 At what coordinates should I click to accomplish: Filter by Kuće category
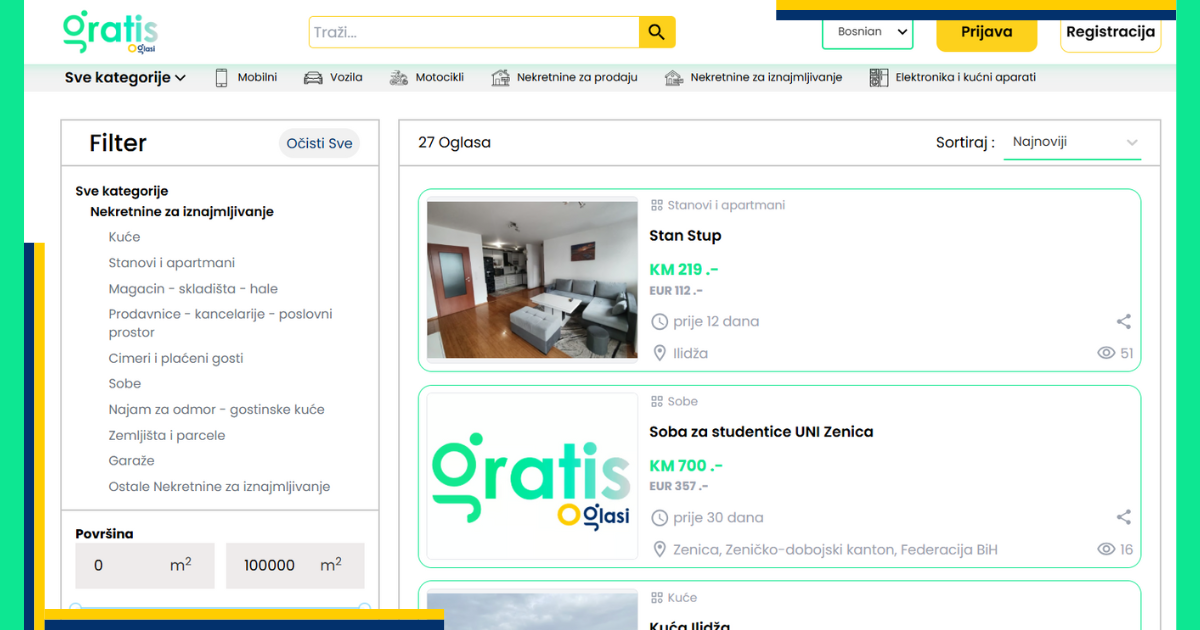click(125, 237)
